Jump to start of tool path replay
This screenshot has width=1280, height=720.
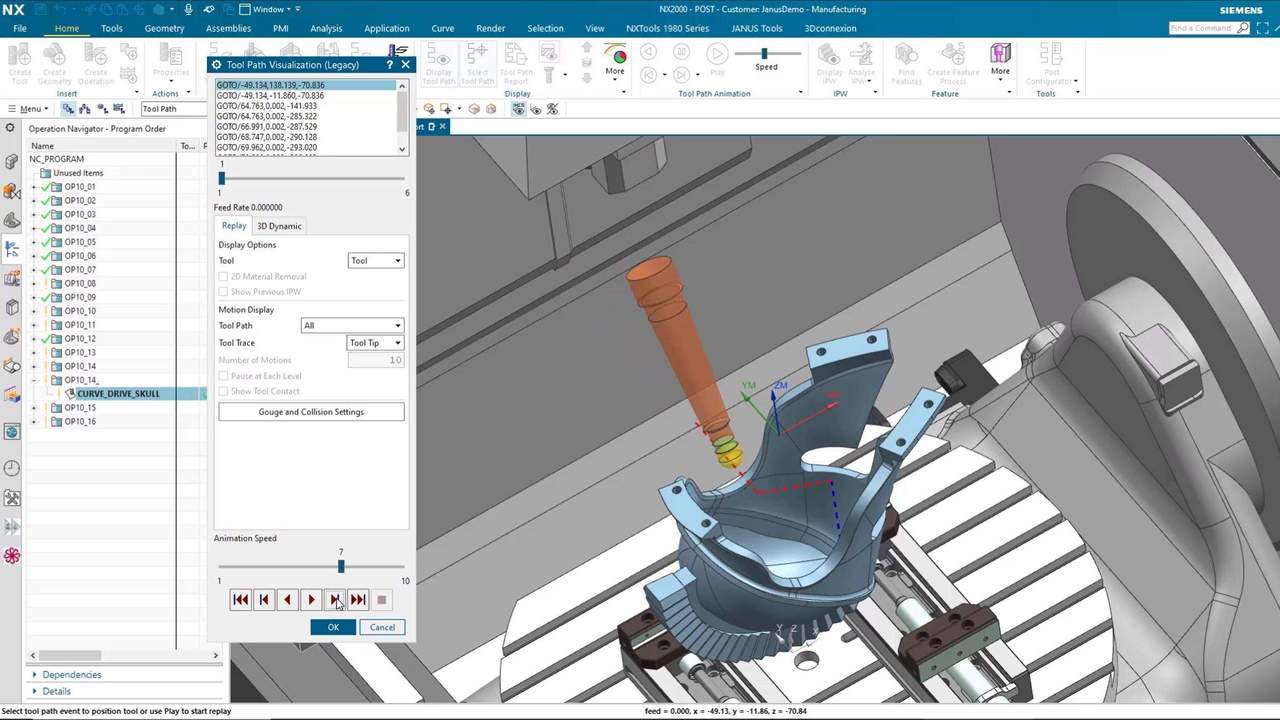[240, 599]
